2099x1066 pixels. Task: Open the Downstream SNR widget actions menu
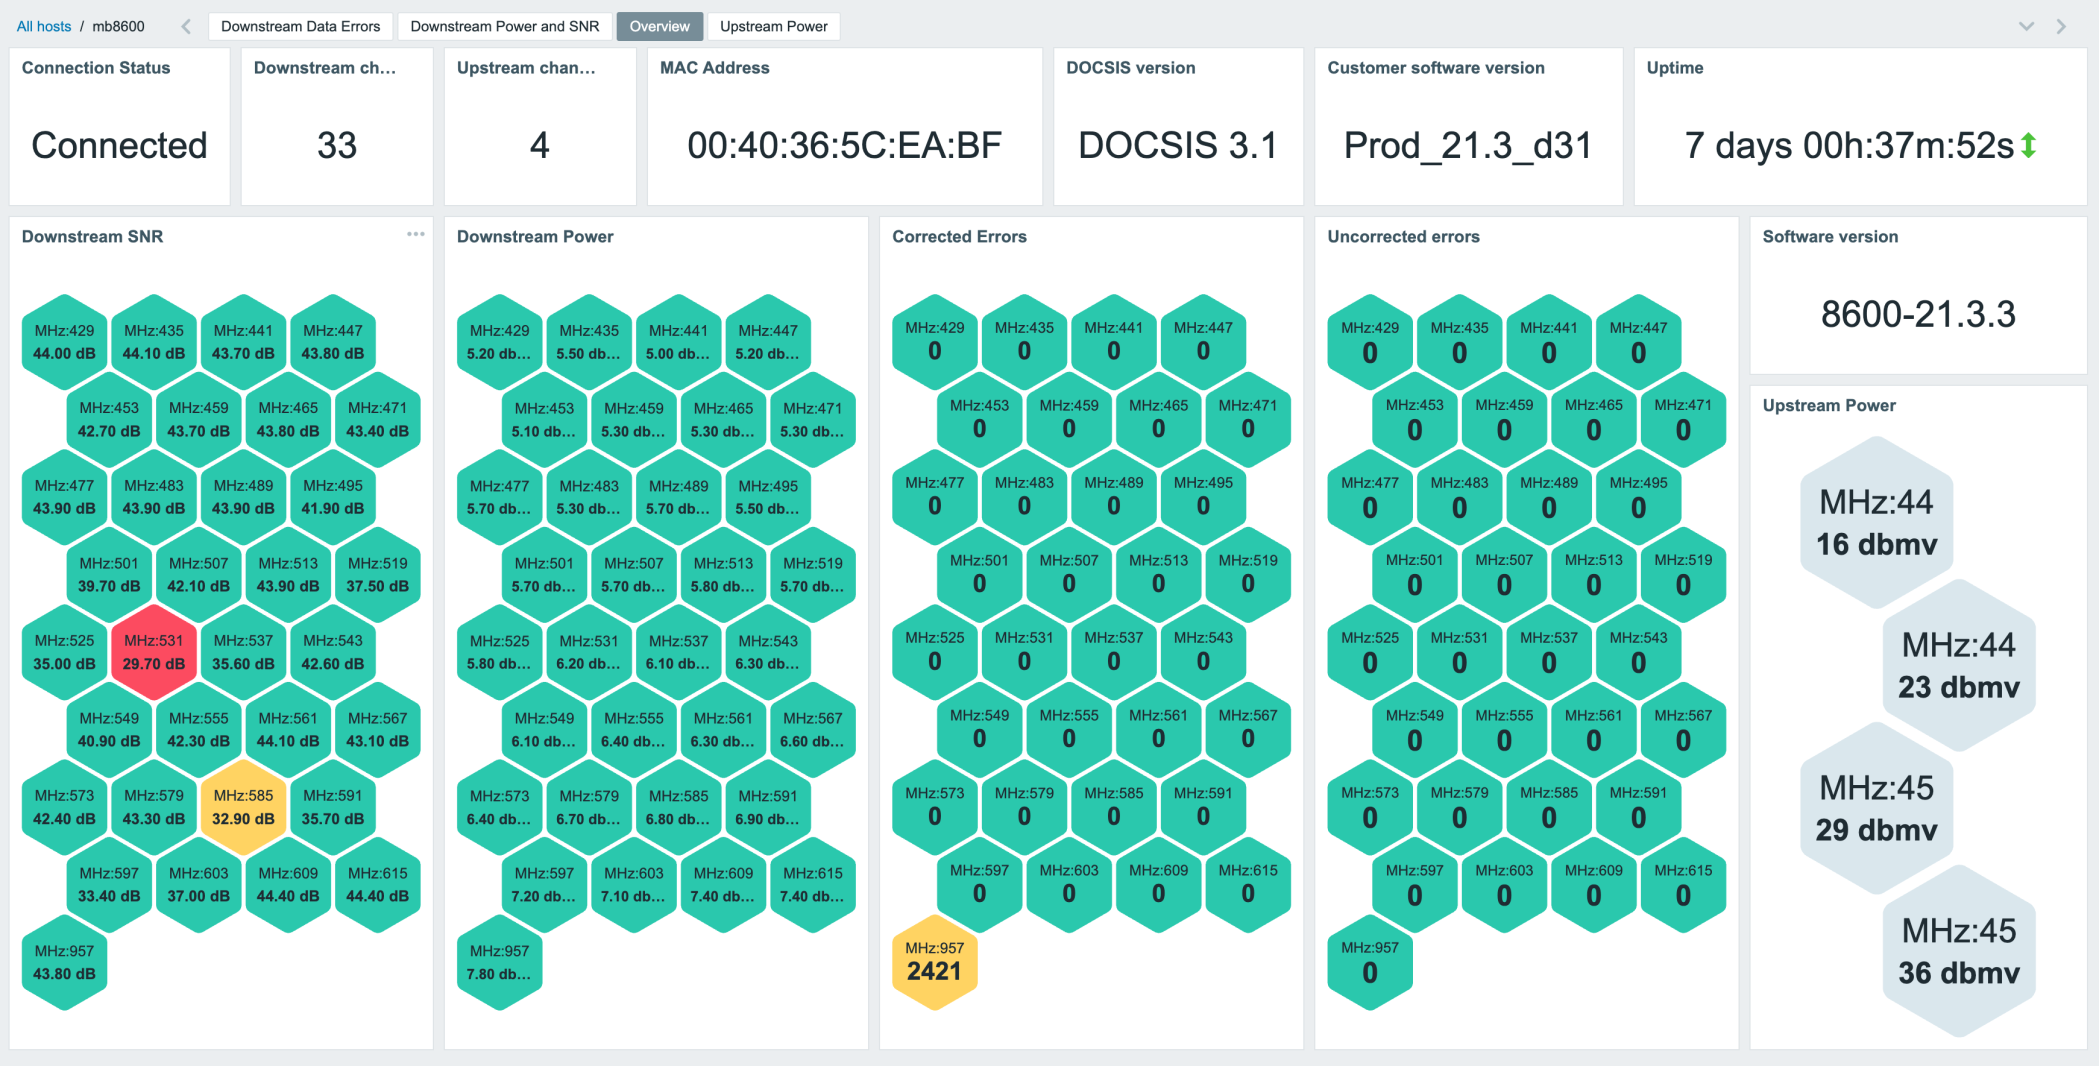tap(415, 234)
